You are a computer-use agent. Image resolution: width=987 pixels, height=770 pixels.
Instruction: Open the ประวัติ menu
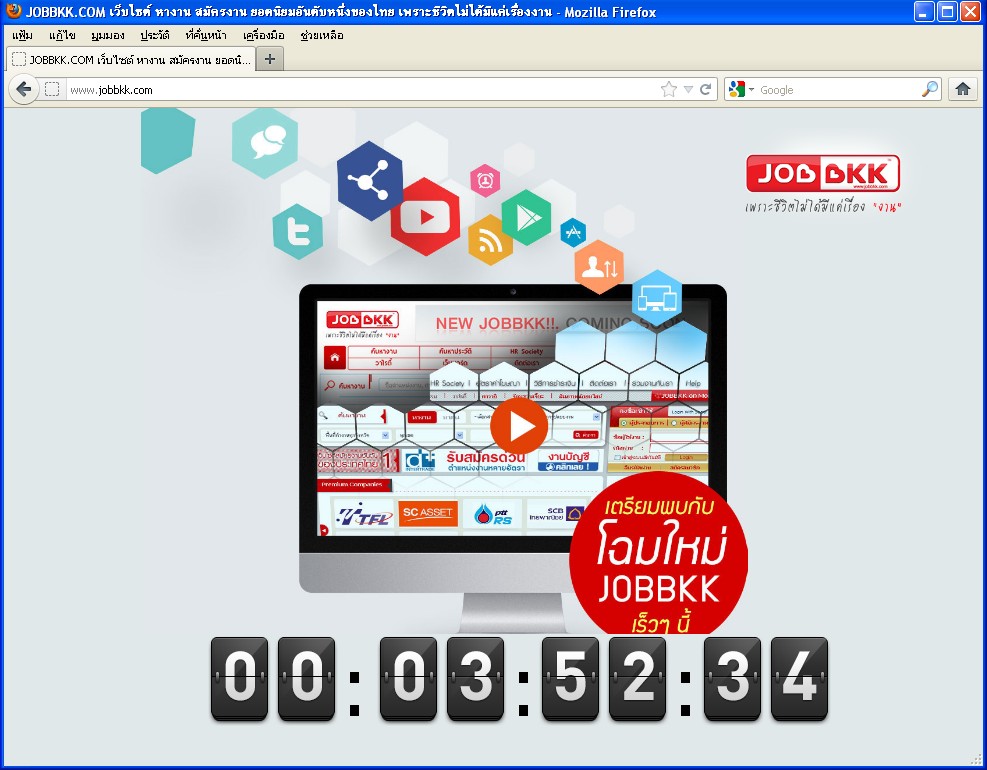155,35
